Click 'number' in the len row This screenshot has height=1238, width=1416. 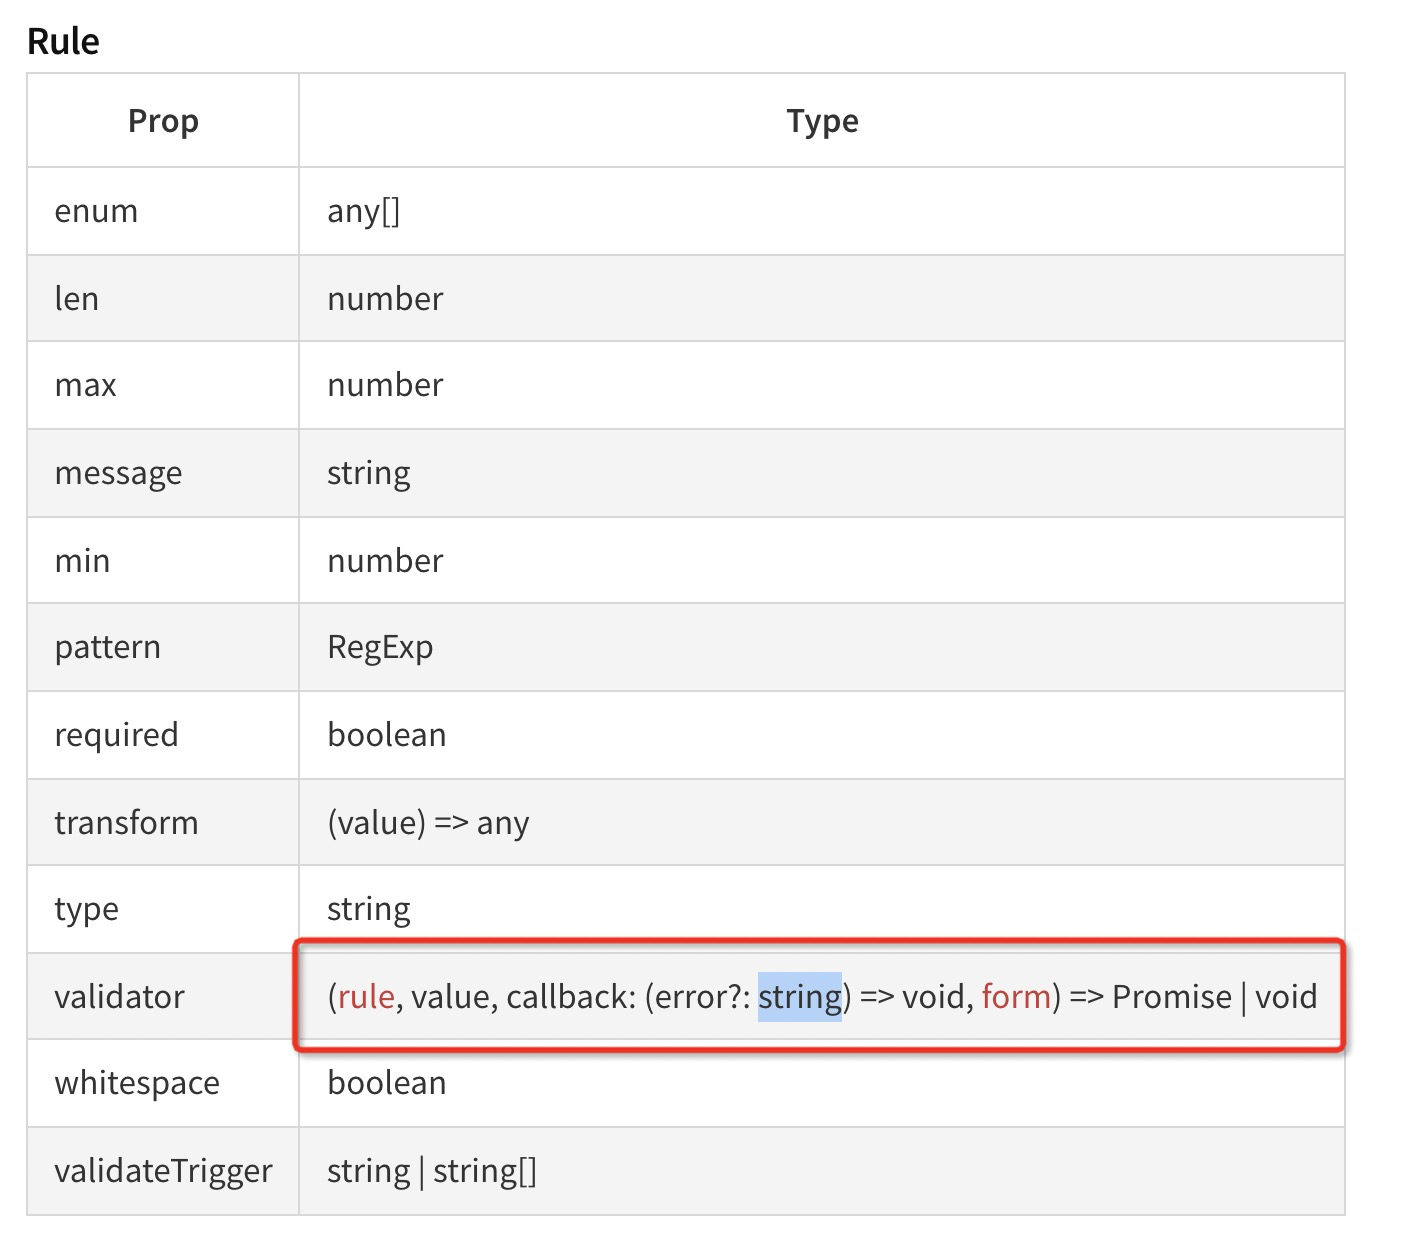click(385, 299)
